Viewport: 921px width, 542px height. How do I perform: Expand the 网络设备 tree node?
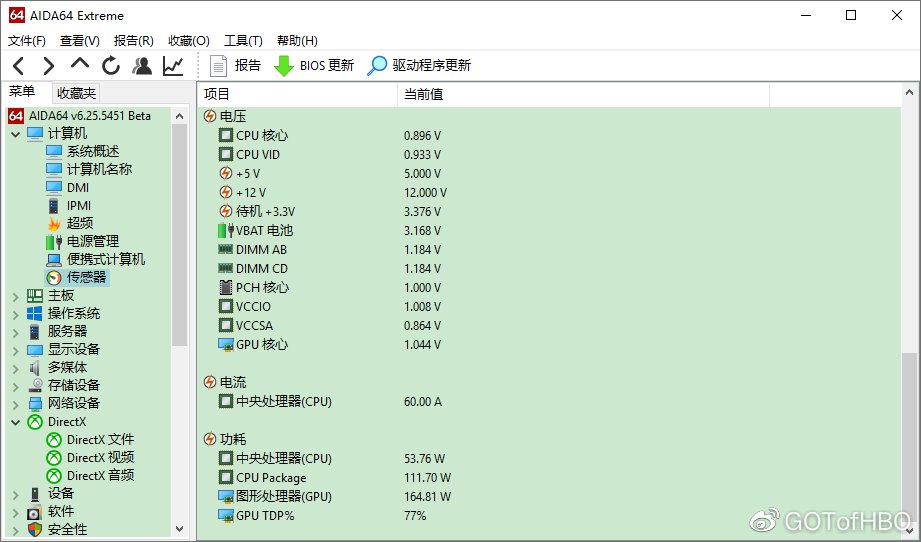pos(16,405)
